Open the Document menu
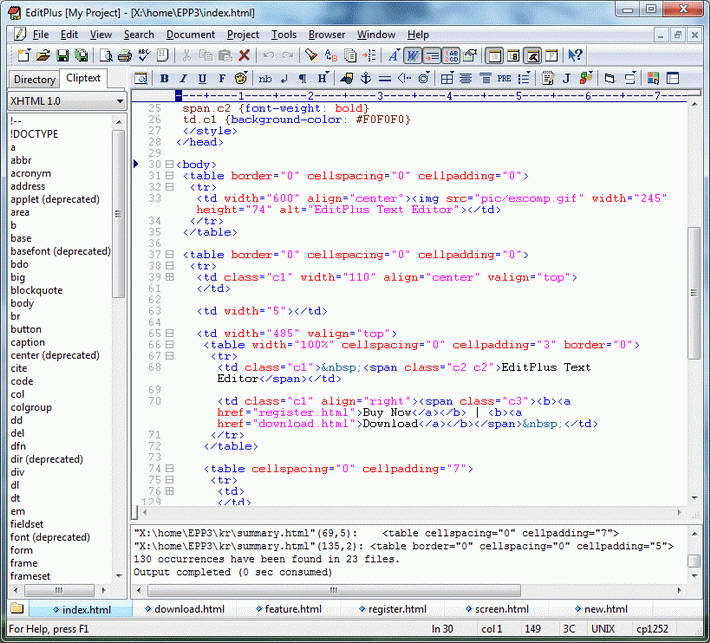Viewport: 710px width, 643px height. 190,34
